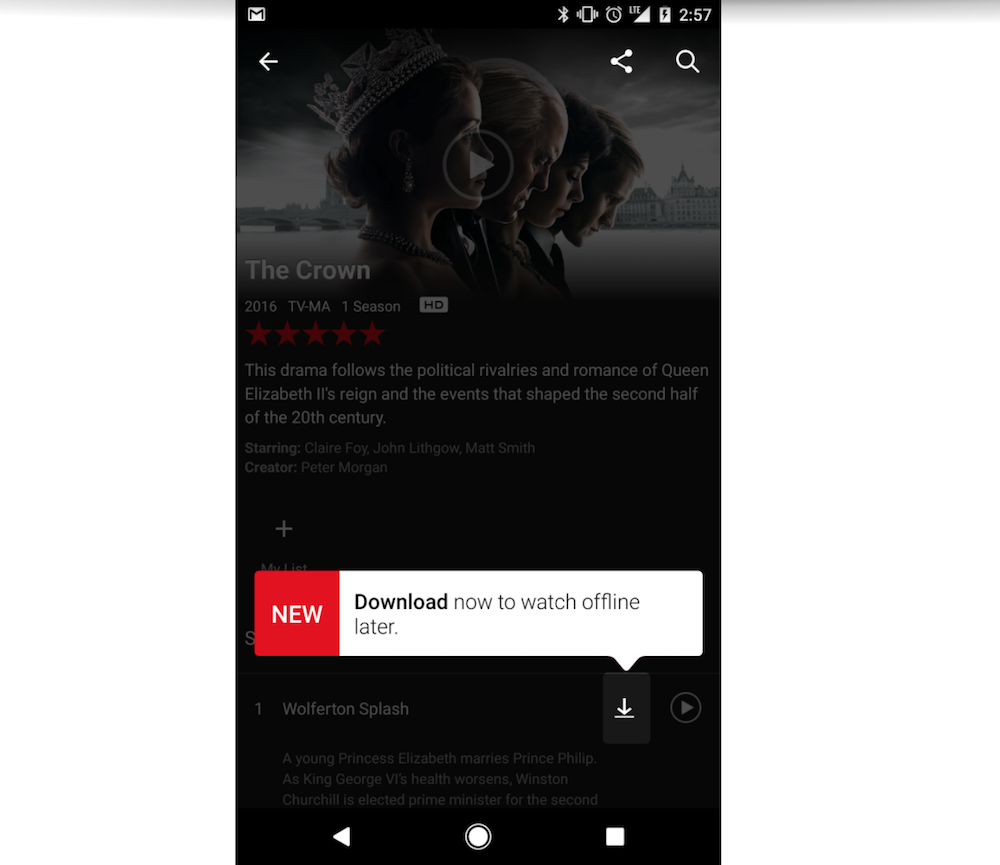1000x865 pixels.
Task: Tap the vibrate mode status icon
Action: (587, 14)
